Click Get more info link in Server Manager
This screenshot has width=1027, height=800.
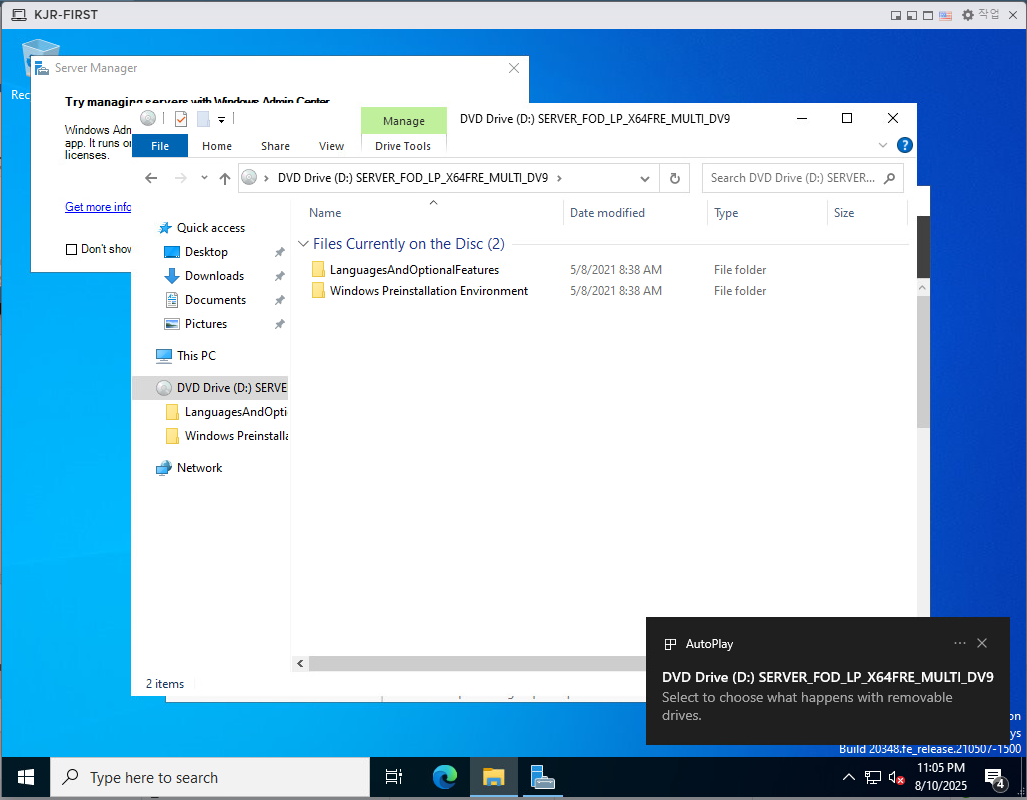pos(98,207)
